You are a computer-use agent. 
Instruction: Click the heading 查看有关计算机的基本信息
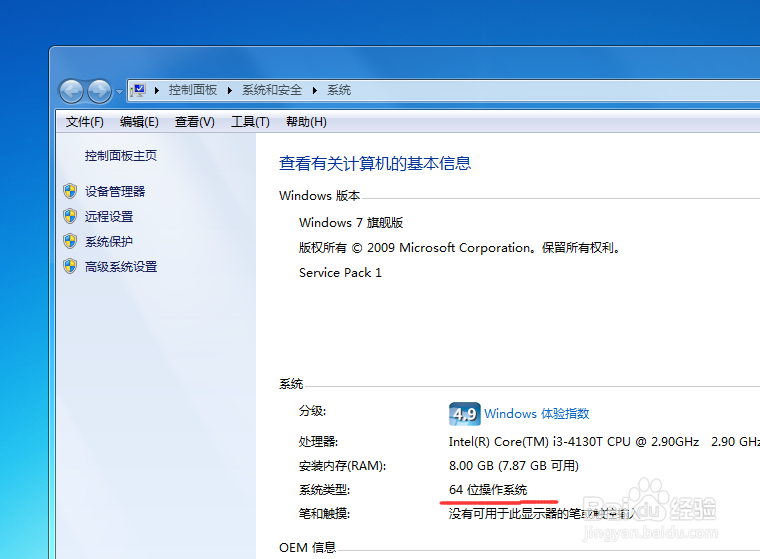(375, 163)
